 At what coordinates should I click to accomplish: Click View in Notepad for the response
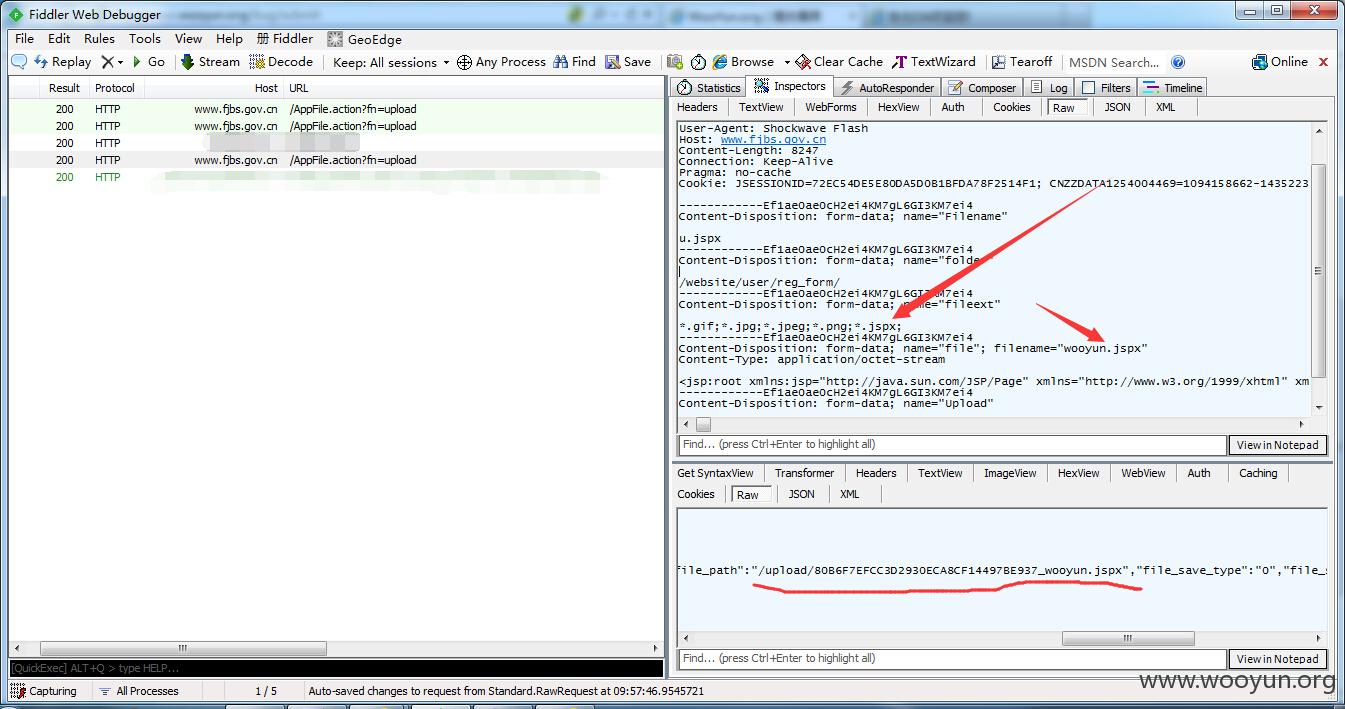pyautogui.click(x=1277, y=659)
